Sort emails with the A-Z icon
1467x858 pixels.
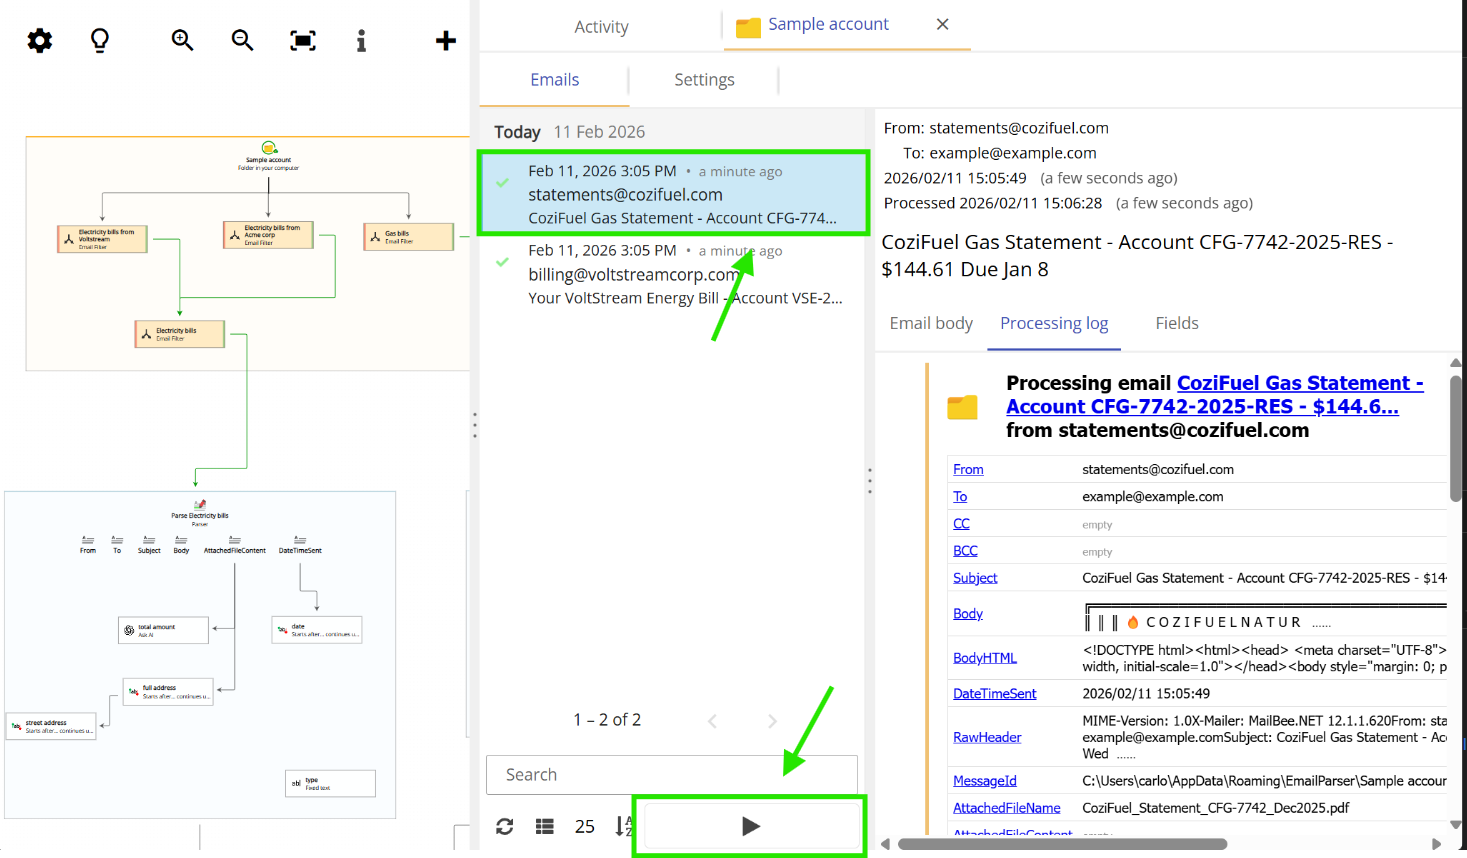tap(622, 826)
